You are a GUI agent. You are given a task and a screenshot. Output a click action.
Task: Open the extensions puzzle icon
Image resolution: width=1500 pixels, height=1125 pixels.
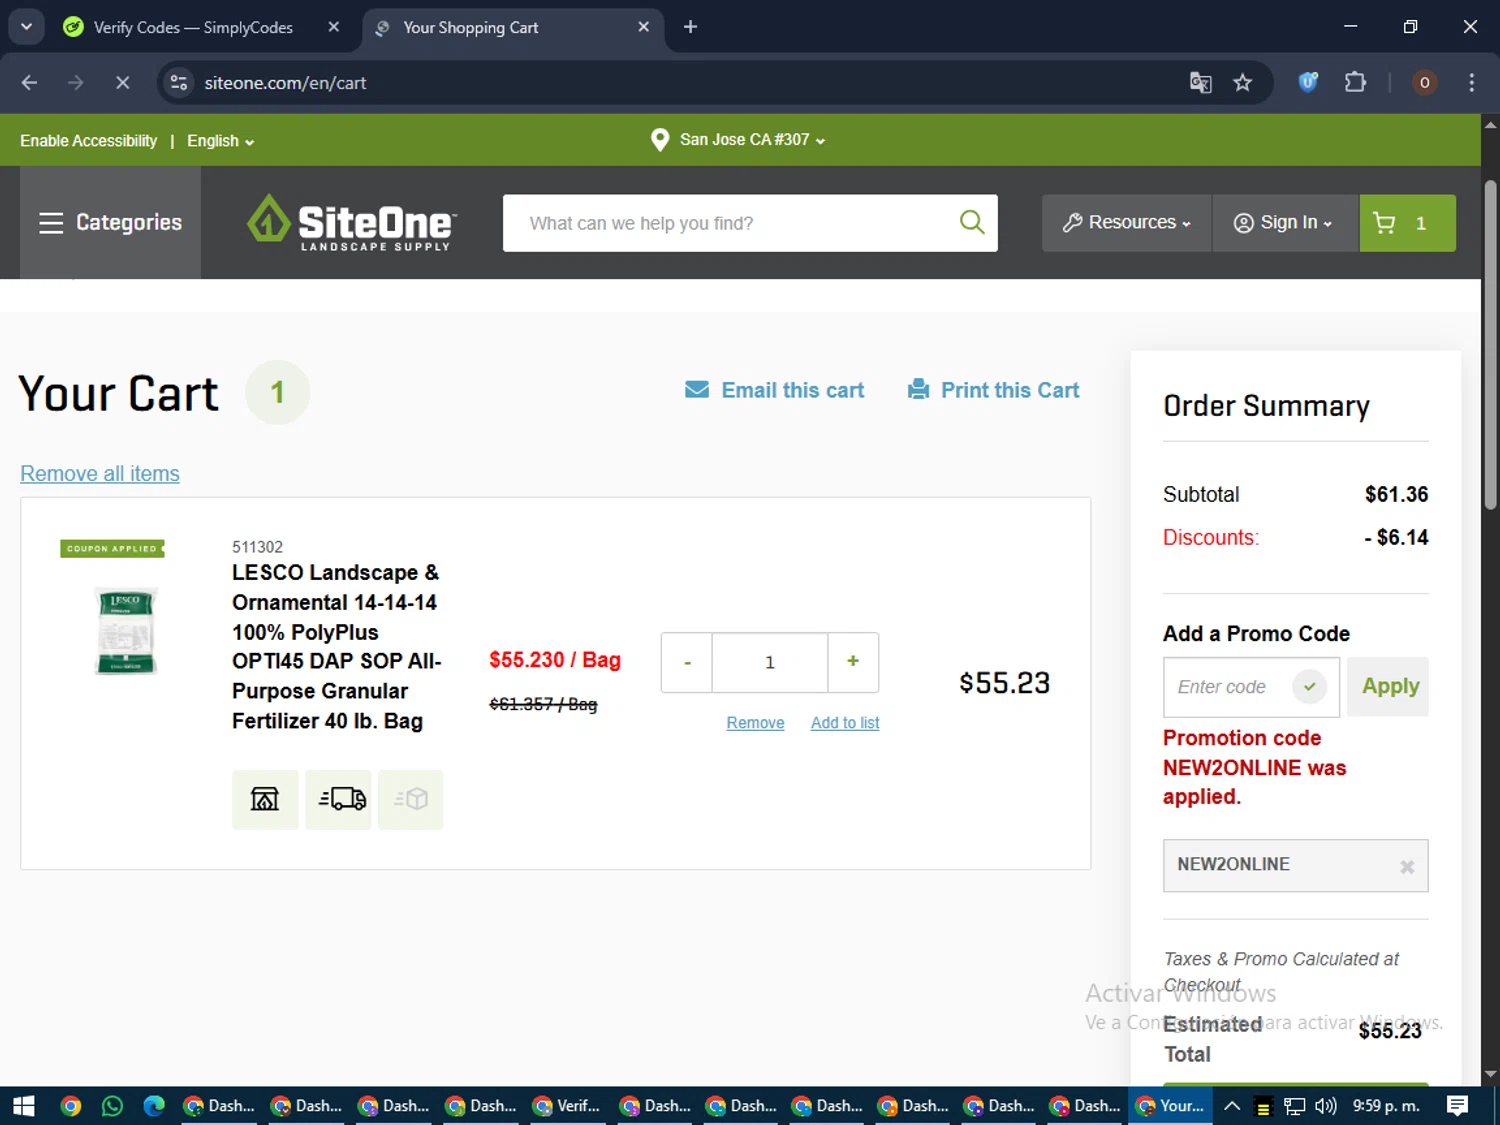(x=1355, y=82)
